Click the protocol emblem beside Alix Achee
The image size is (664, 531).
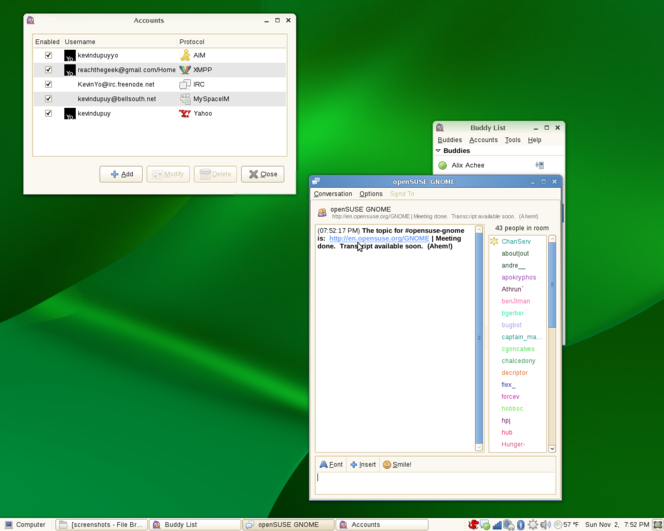pos(540,165)
